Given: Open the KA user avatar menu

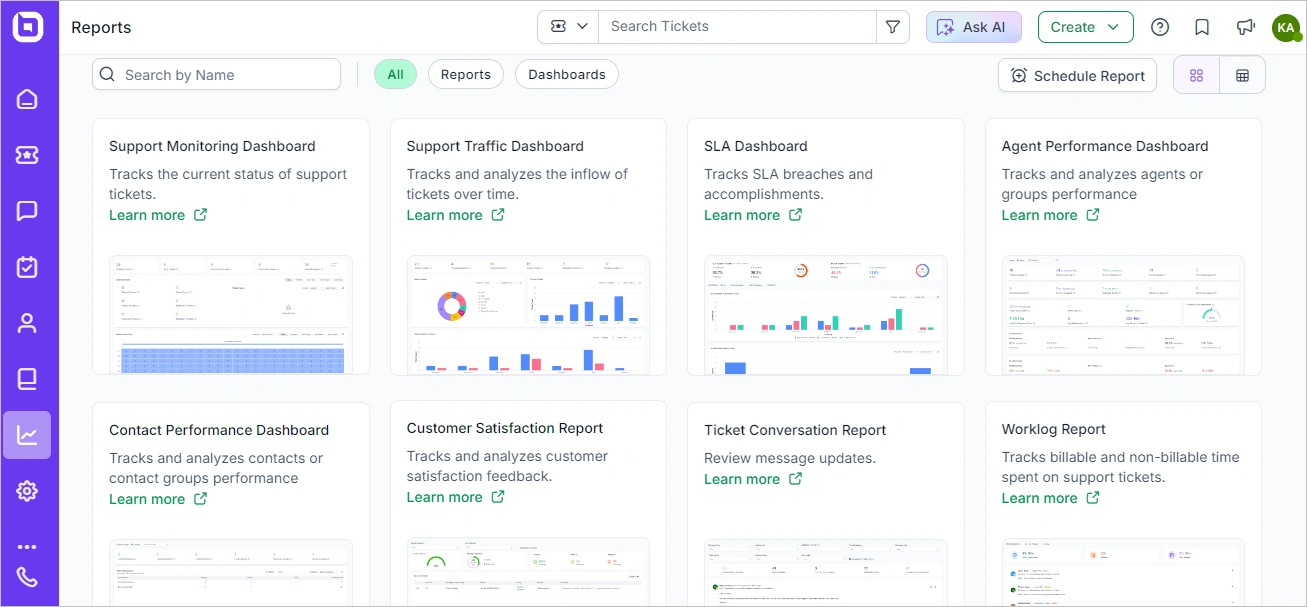Looking at the screenshot, I should (x=1286, y=27).
